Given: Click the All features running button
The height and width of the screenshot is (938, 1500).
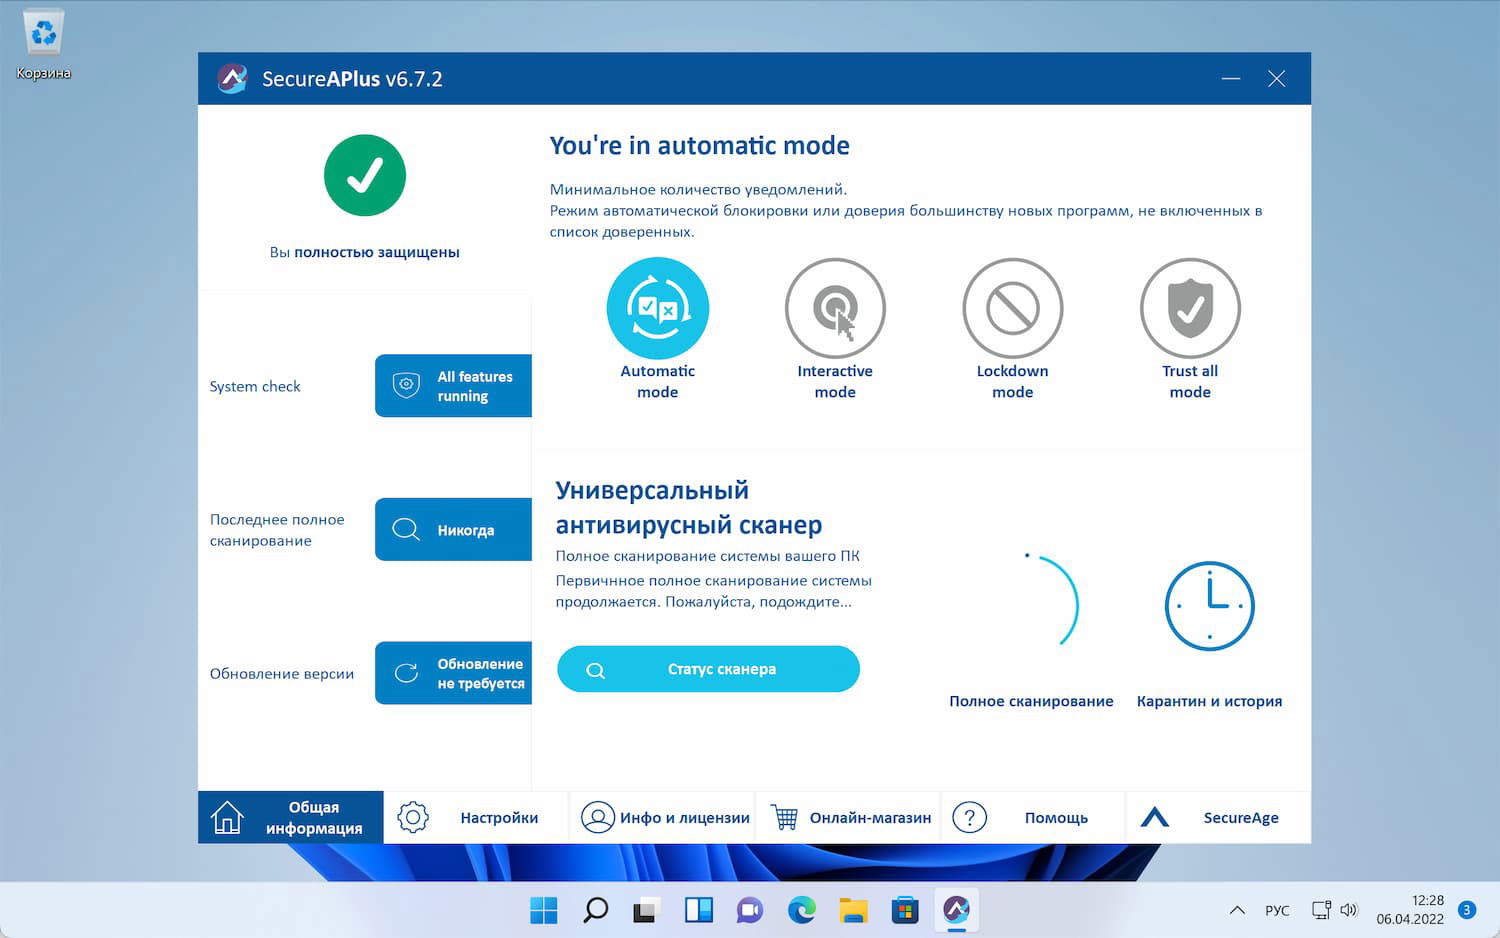Looking at the screenshot, I should point(453,386).
